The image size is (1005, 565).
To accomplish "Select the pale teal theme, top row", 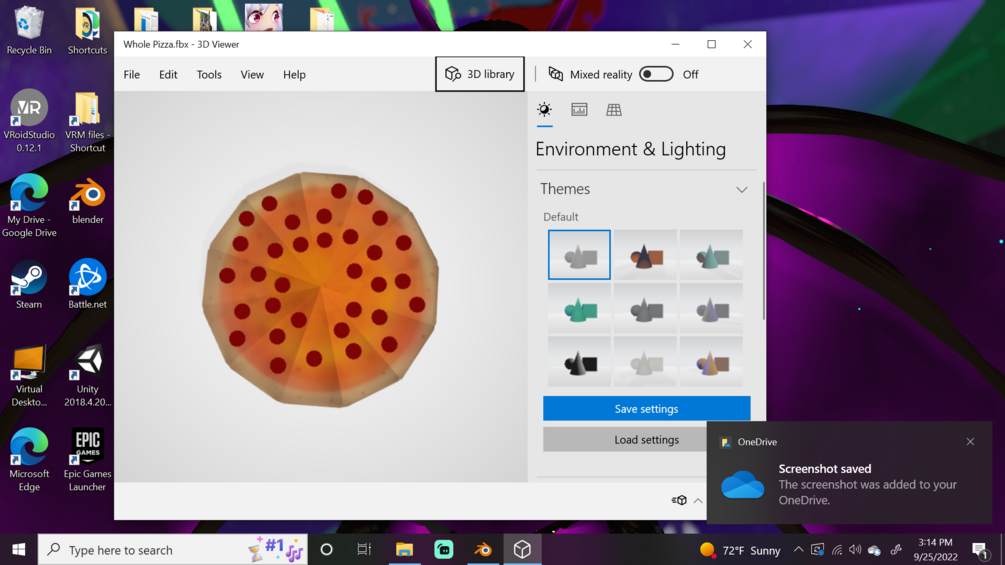I will (x=711, y=255).
